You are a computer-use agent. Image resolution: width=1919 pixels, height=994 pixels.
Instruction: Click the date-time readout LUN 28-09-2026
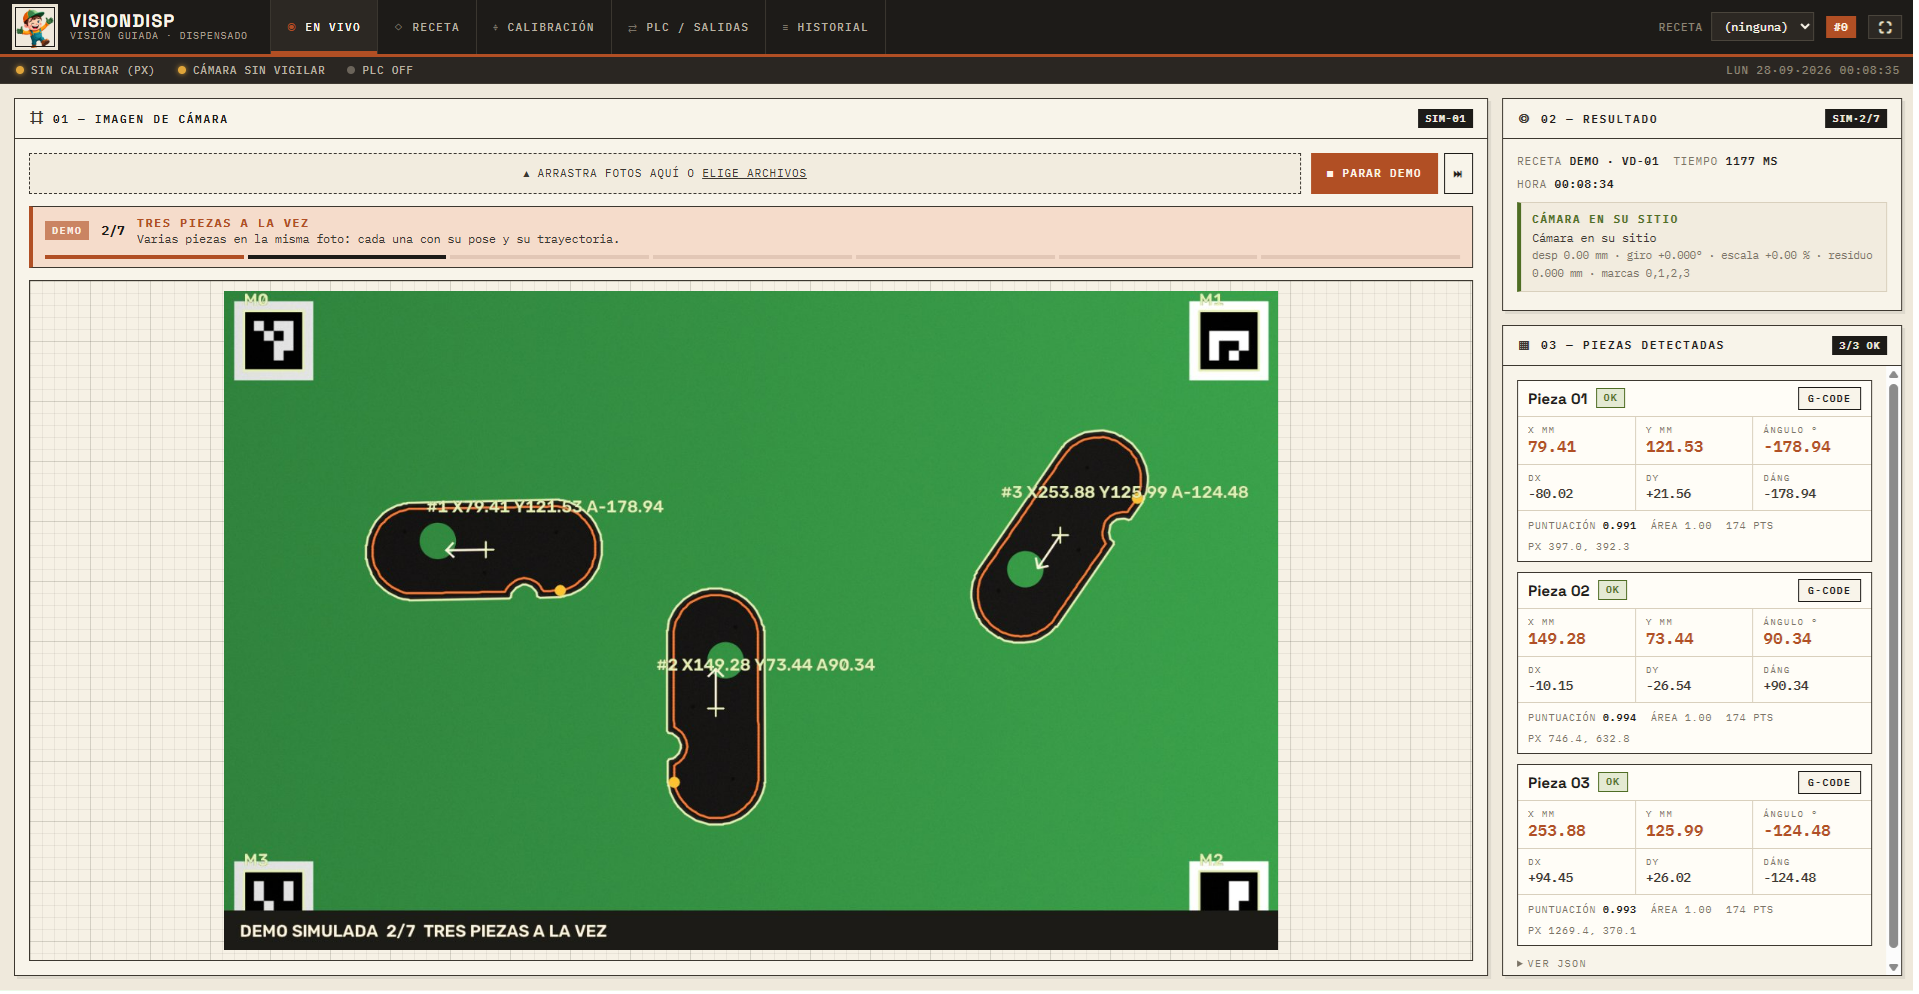pyautogui.click(x=1812, y=70)
